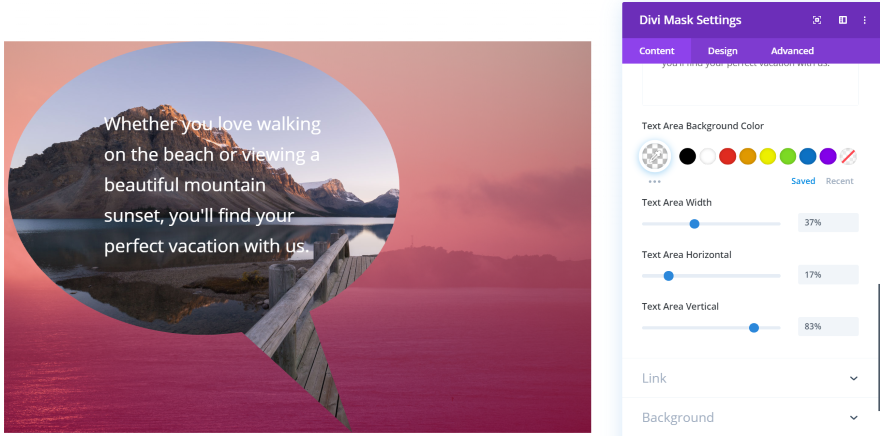Screen dimensions: 880x436
Task: Open the Content tab
Action: tap(657, 51)
